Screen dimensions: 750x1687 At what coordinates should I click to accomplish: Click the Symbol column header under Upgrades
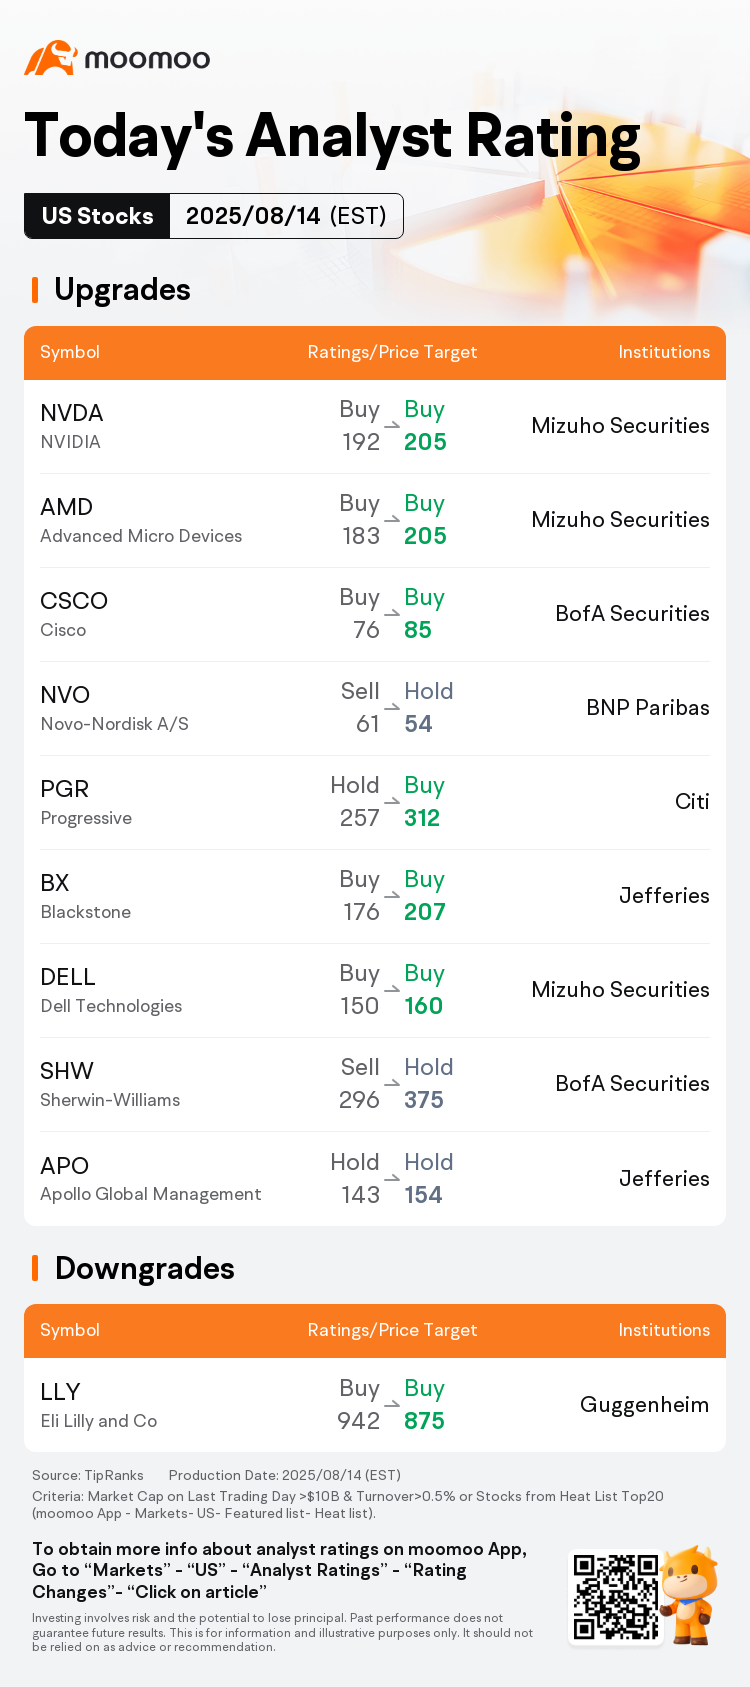click(x=70, y=352)
